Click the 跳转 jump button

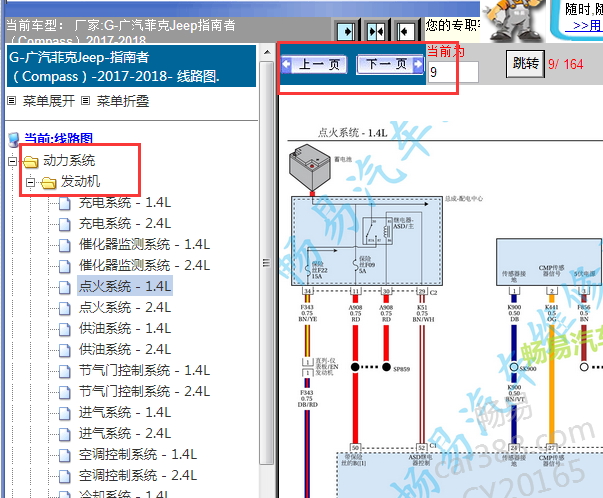point(525,63)
